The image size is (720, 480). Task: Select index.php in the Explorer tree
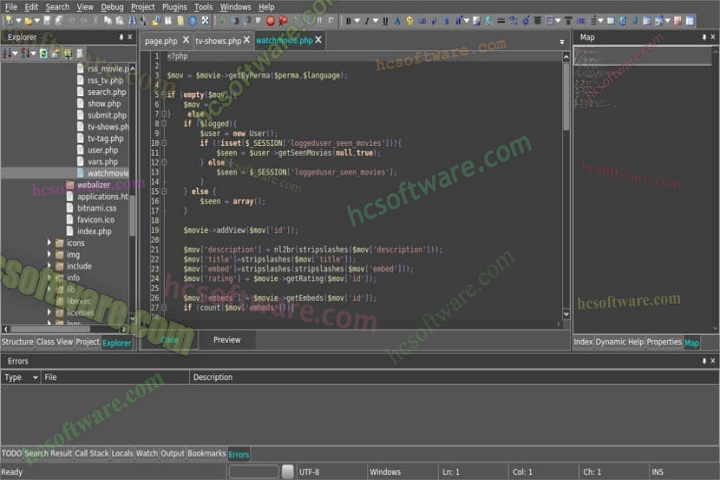pos(94,231)
